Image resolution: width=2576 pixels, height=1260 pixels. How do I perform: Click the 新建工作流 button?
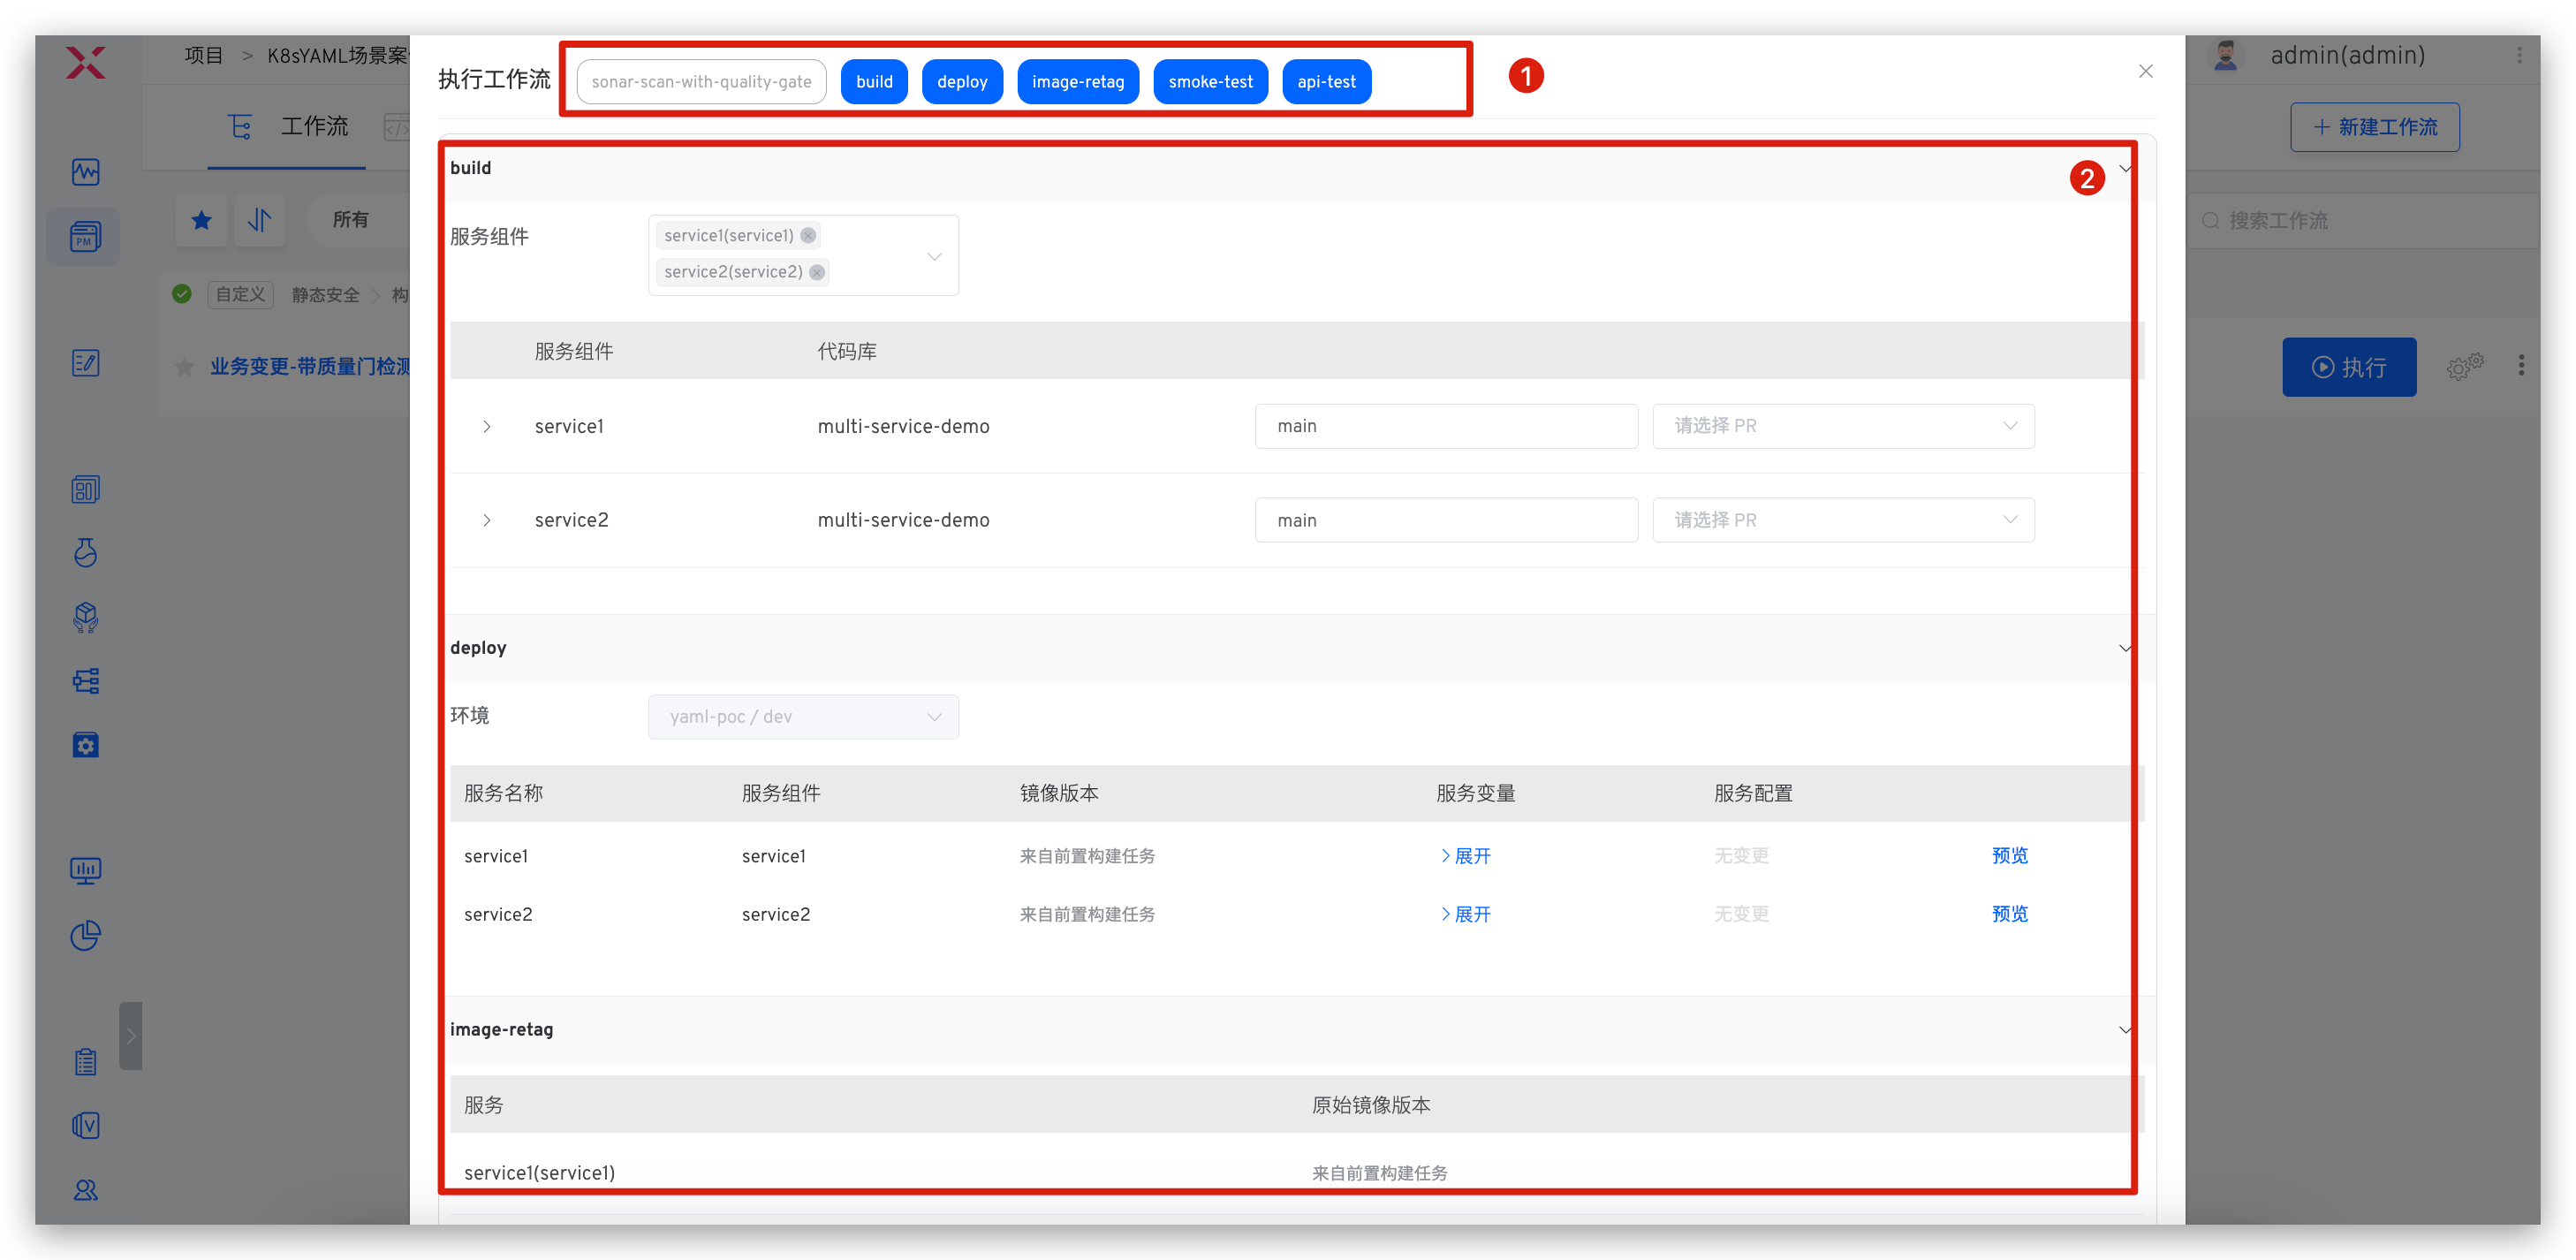[x=2374, y=127]
